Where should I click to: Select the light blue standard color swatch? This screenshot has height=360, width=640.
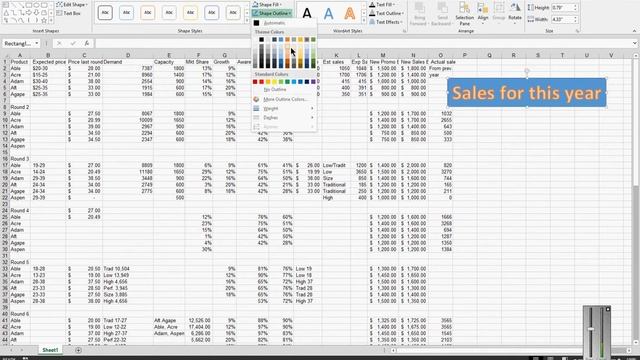(x=293, y=82)
